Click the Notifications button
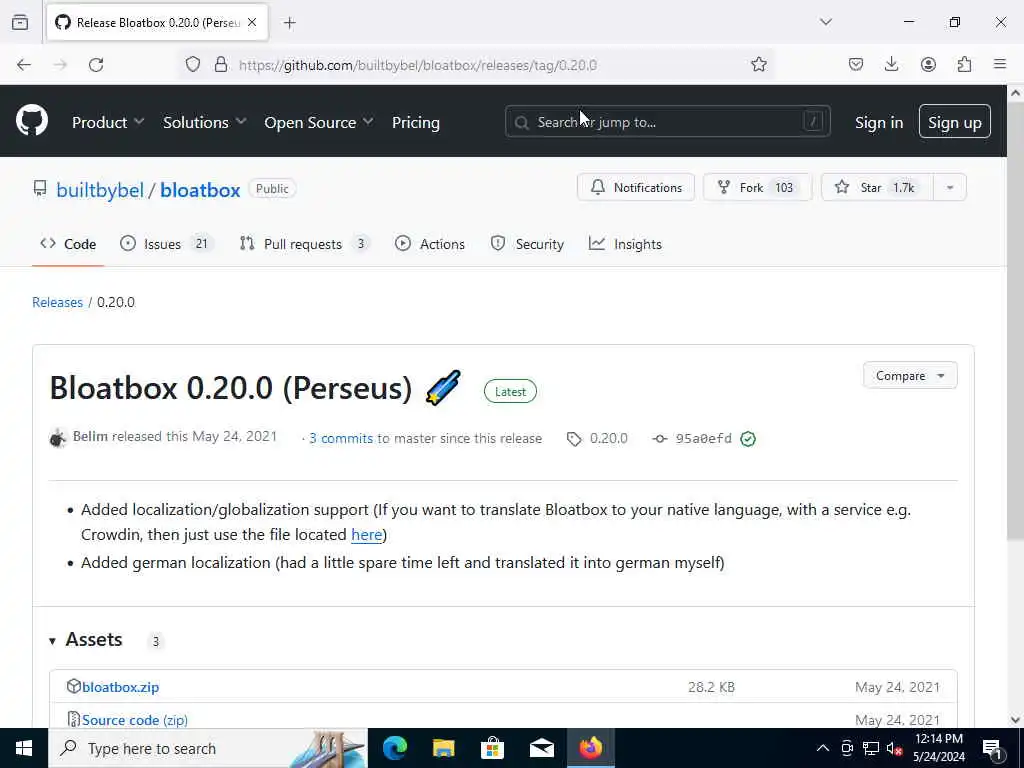 pos(635,187)
